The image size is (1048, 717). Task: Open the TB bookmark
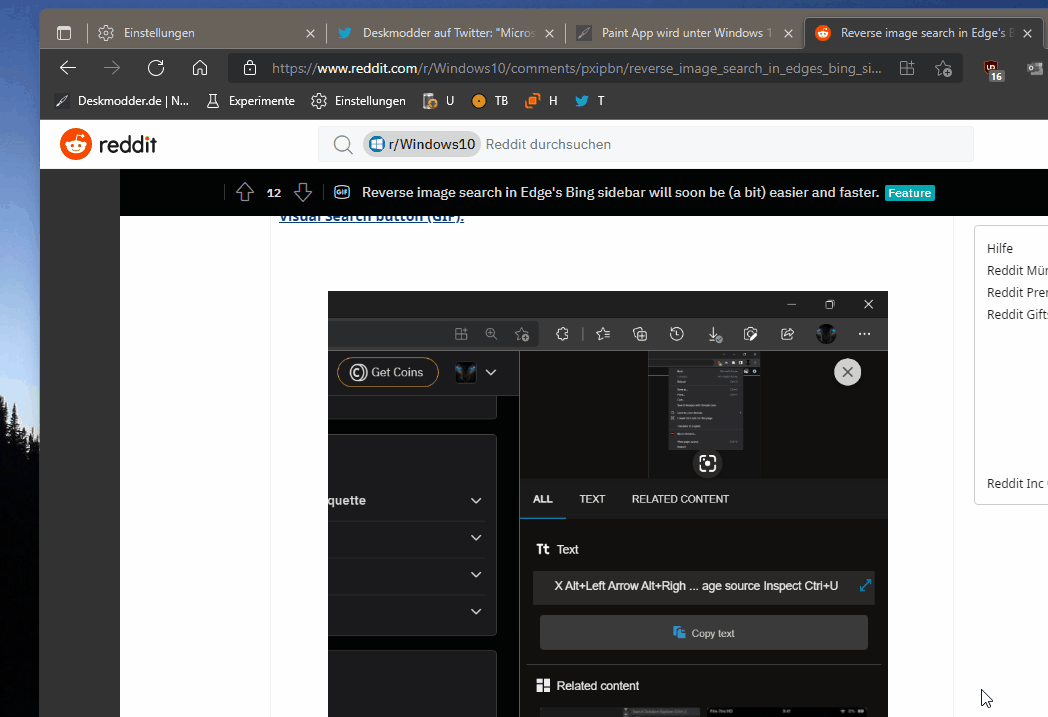[x=490, y=101]
